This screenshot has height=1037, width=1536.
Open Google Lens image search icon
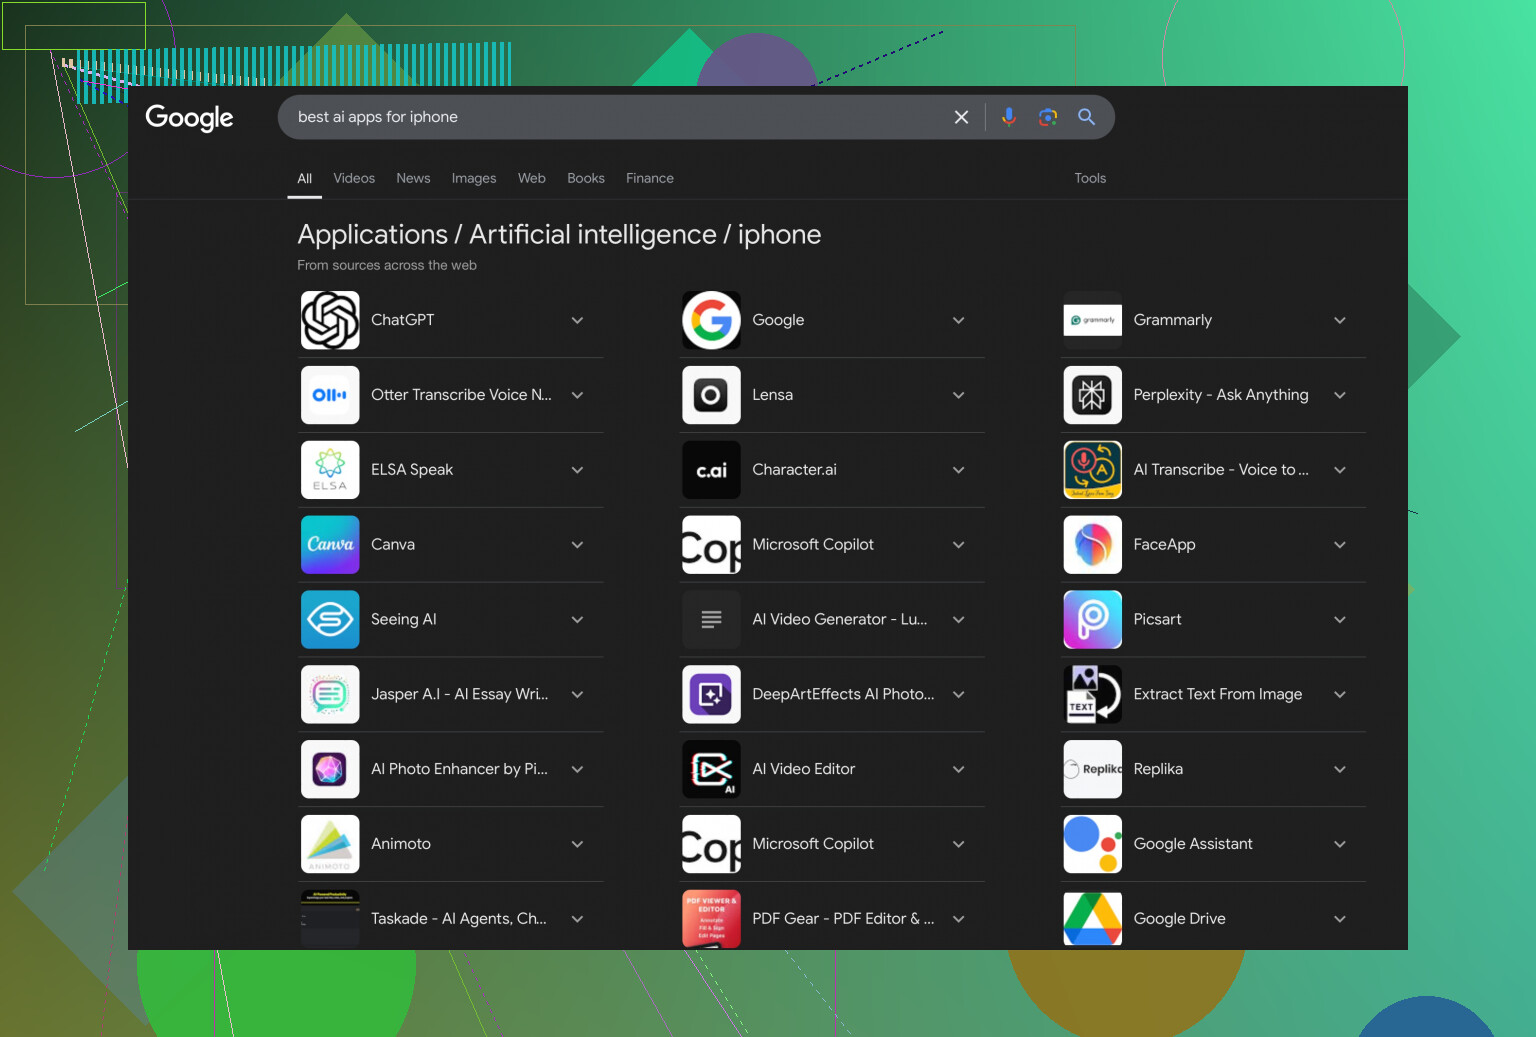[1047, 117]
